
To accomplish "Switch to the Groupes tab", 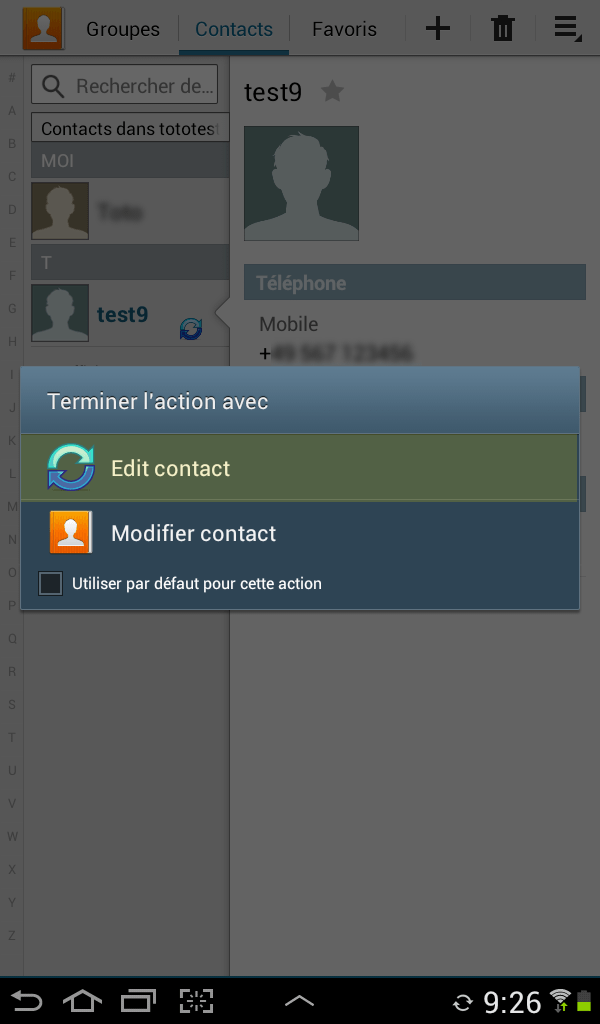I will click(x=123, y=29).
